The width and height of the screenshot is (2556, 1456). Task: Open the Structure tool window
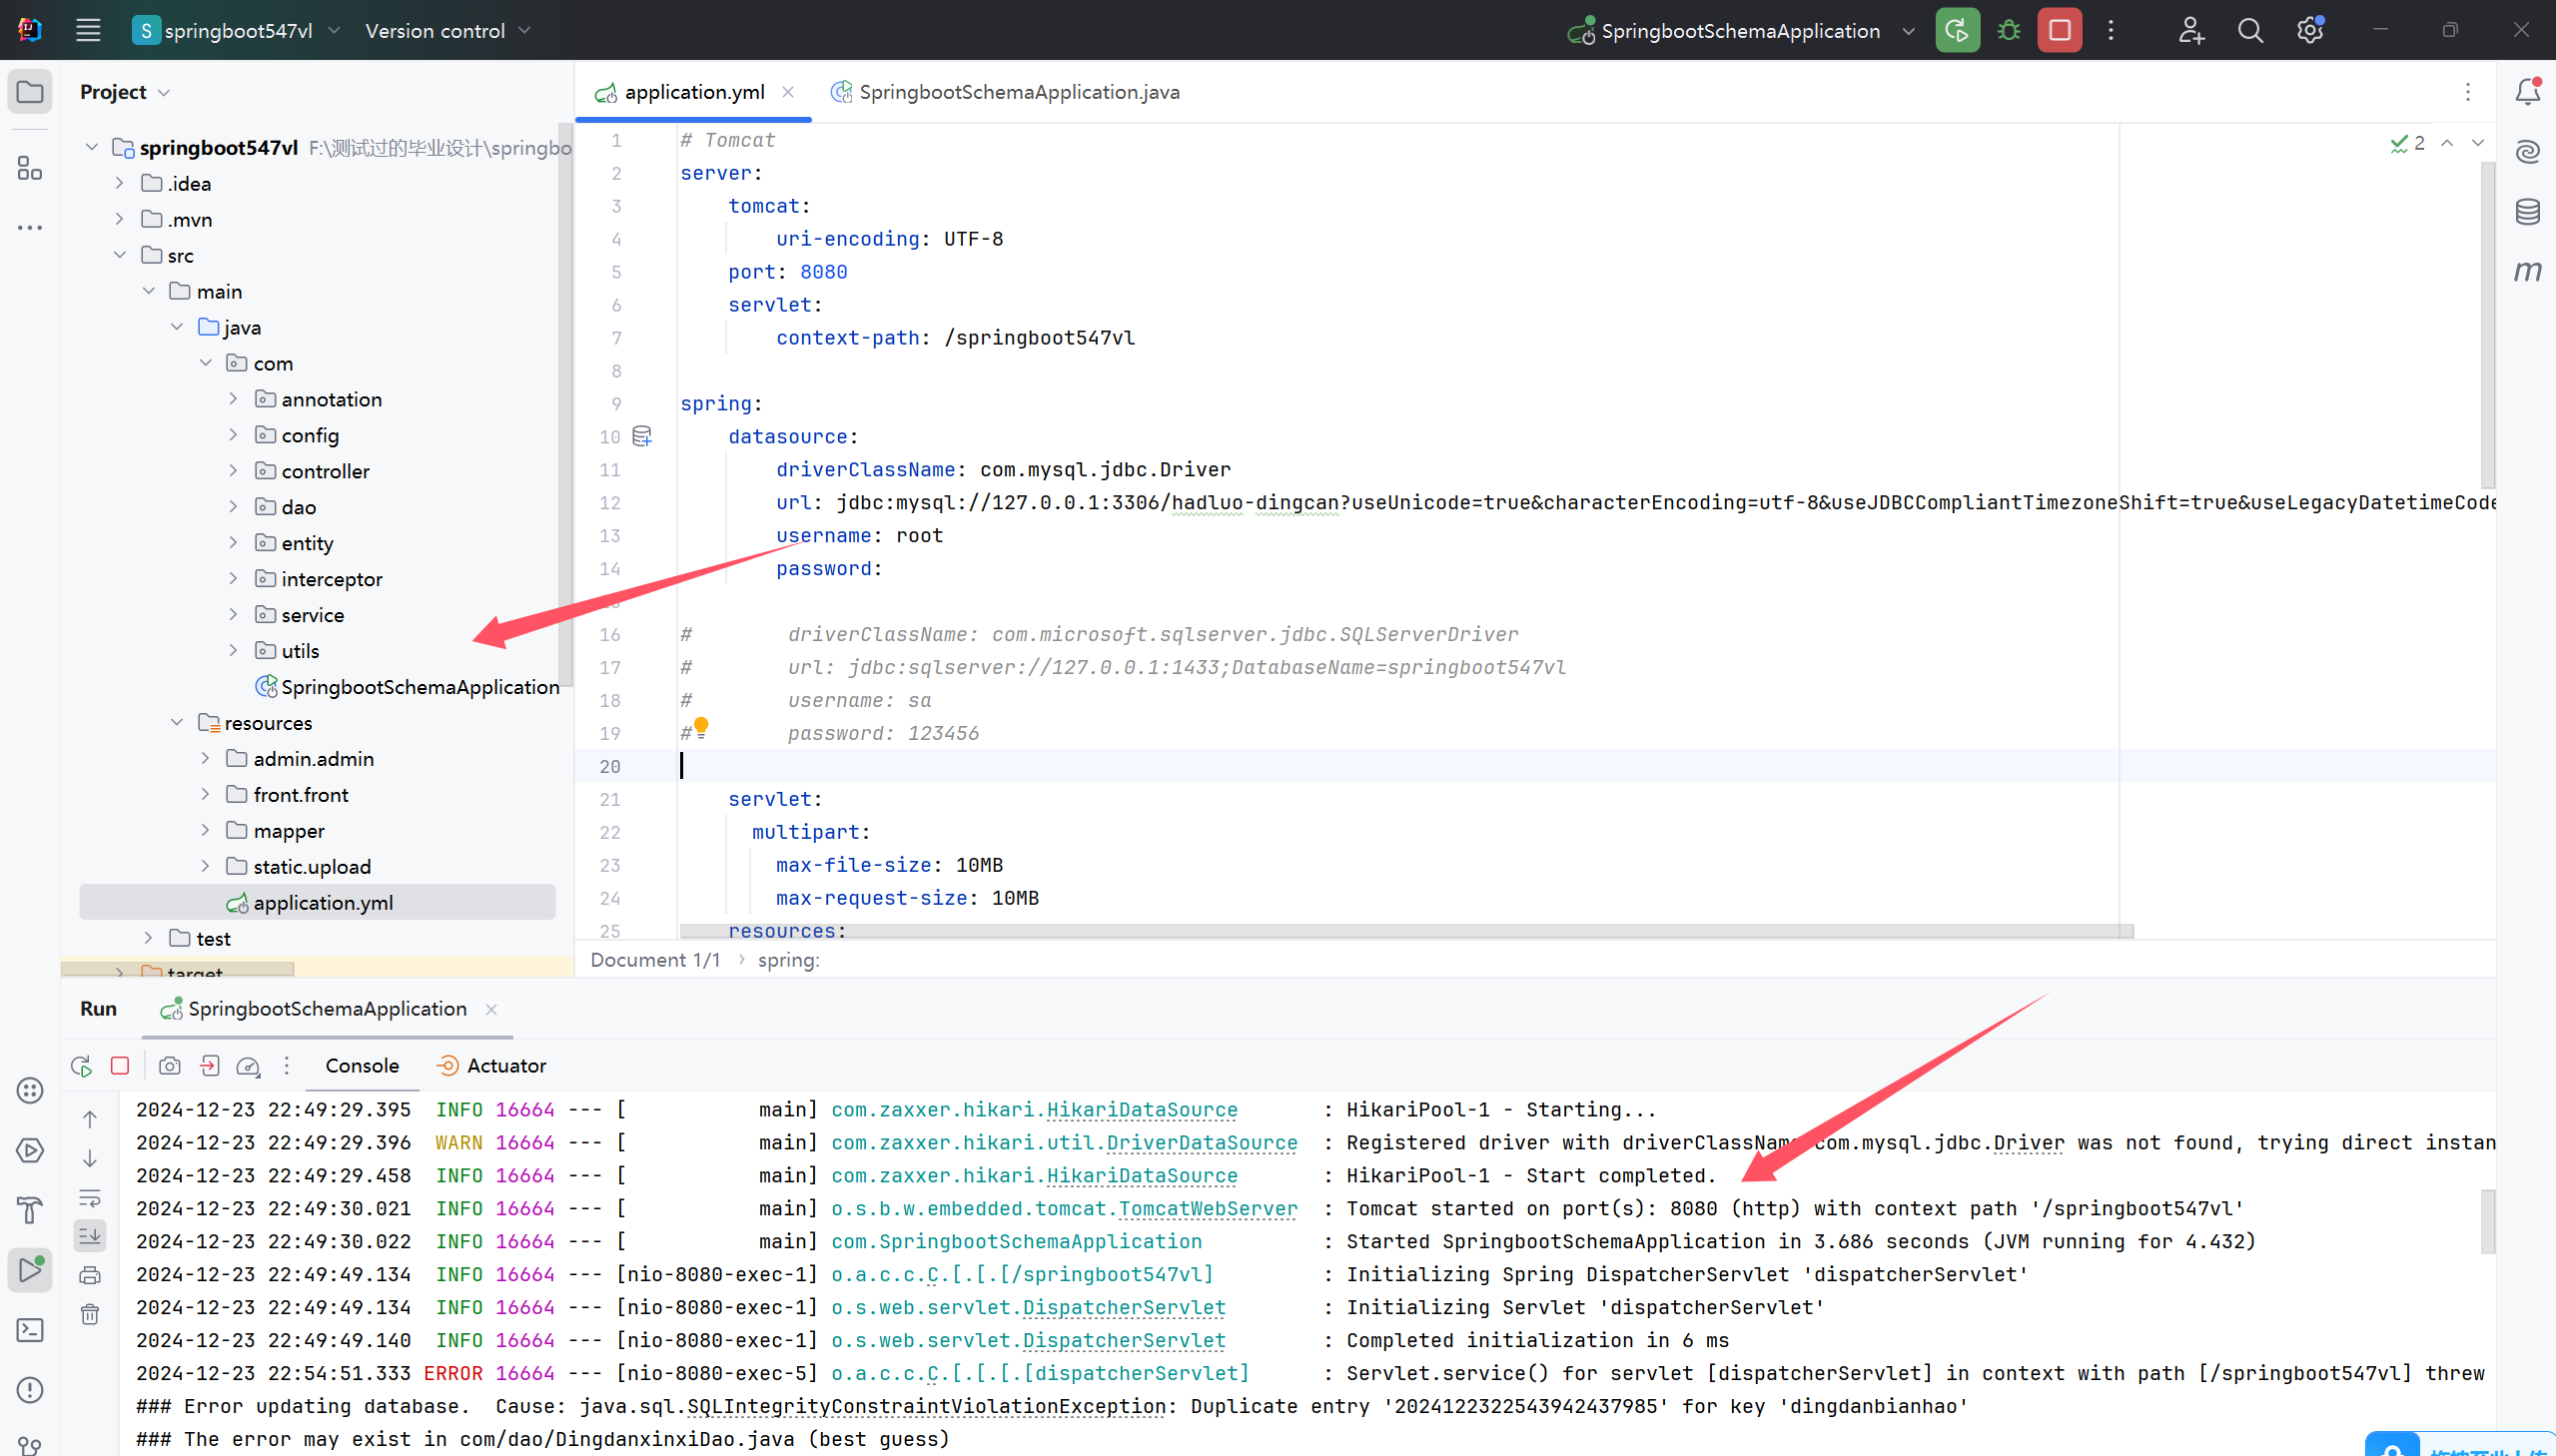[x=30, y=168]
